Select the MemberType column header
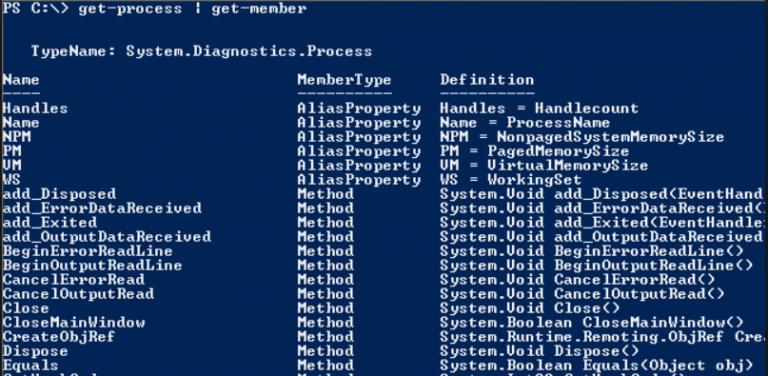Screen dimensions: 768x376 [344, 80]
